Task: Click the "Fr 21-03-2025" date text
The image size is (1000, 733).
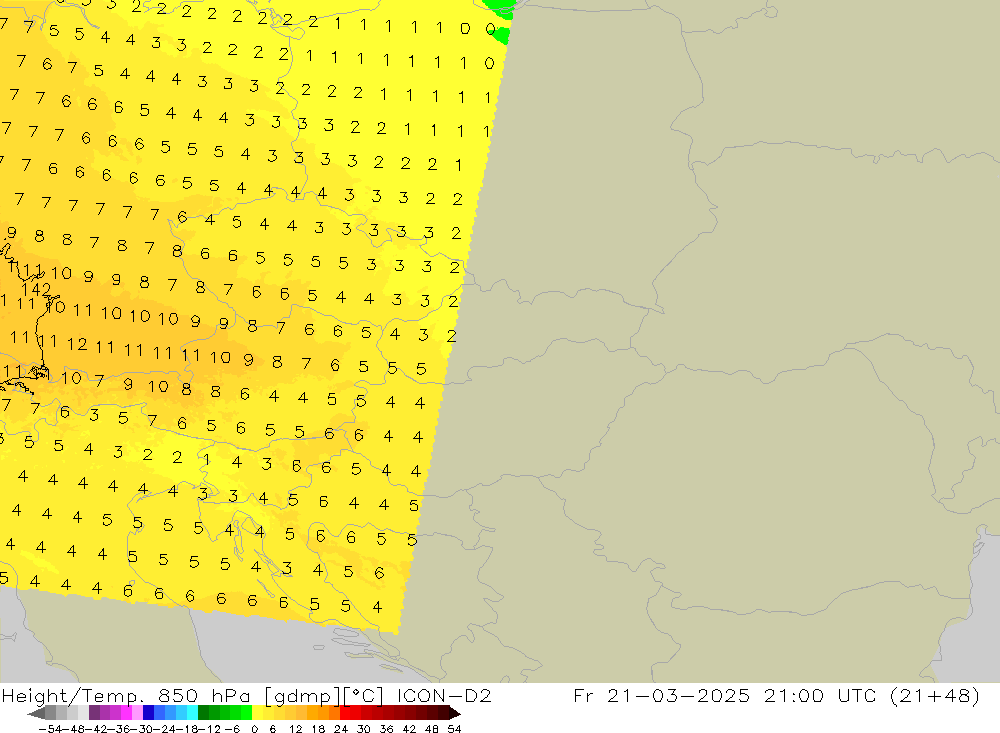Action: [x=662, y=695]
